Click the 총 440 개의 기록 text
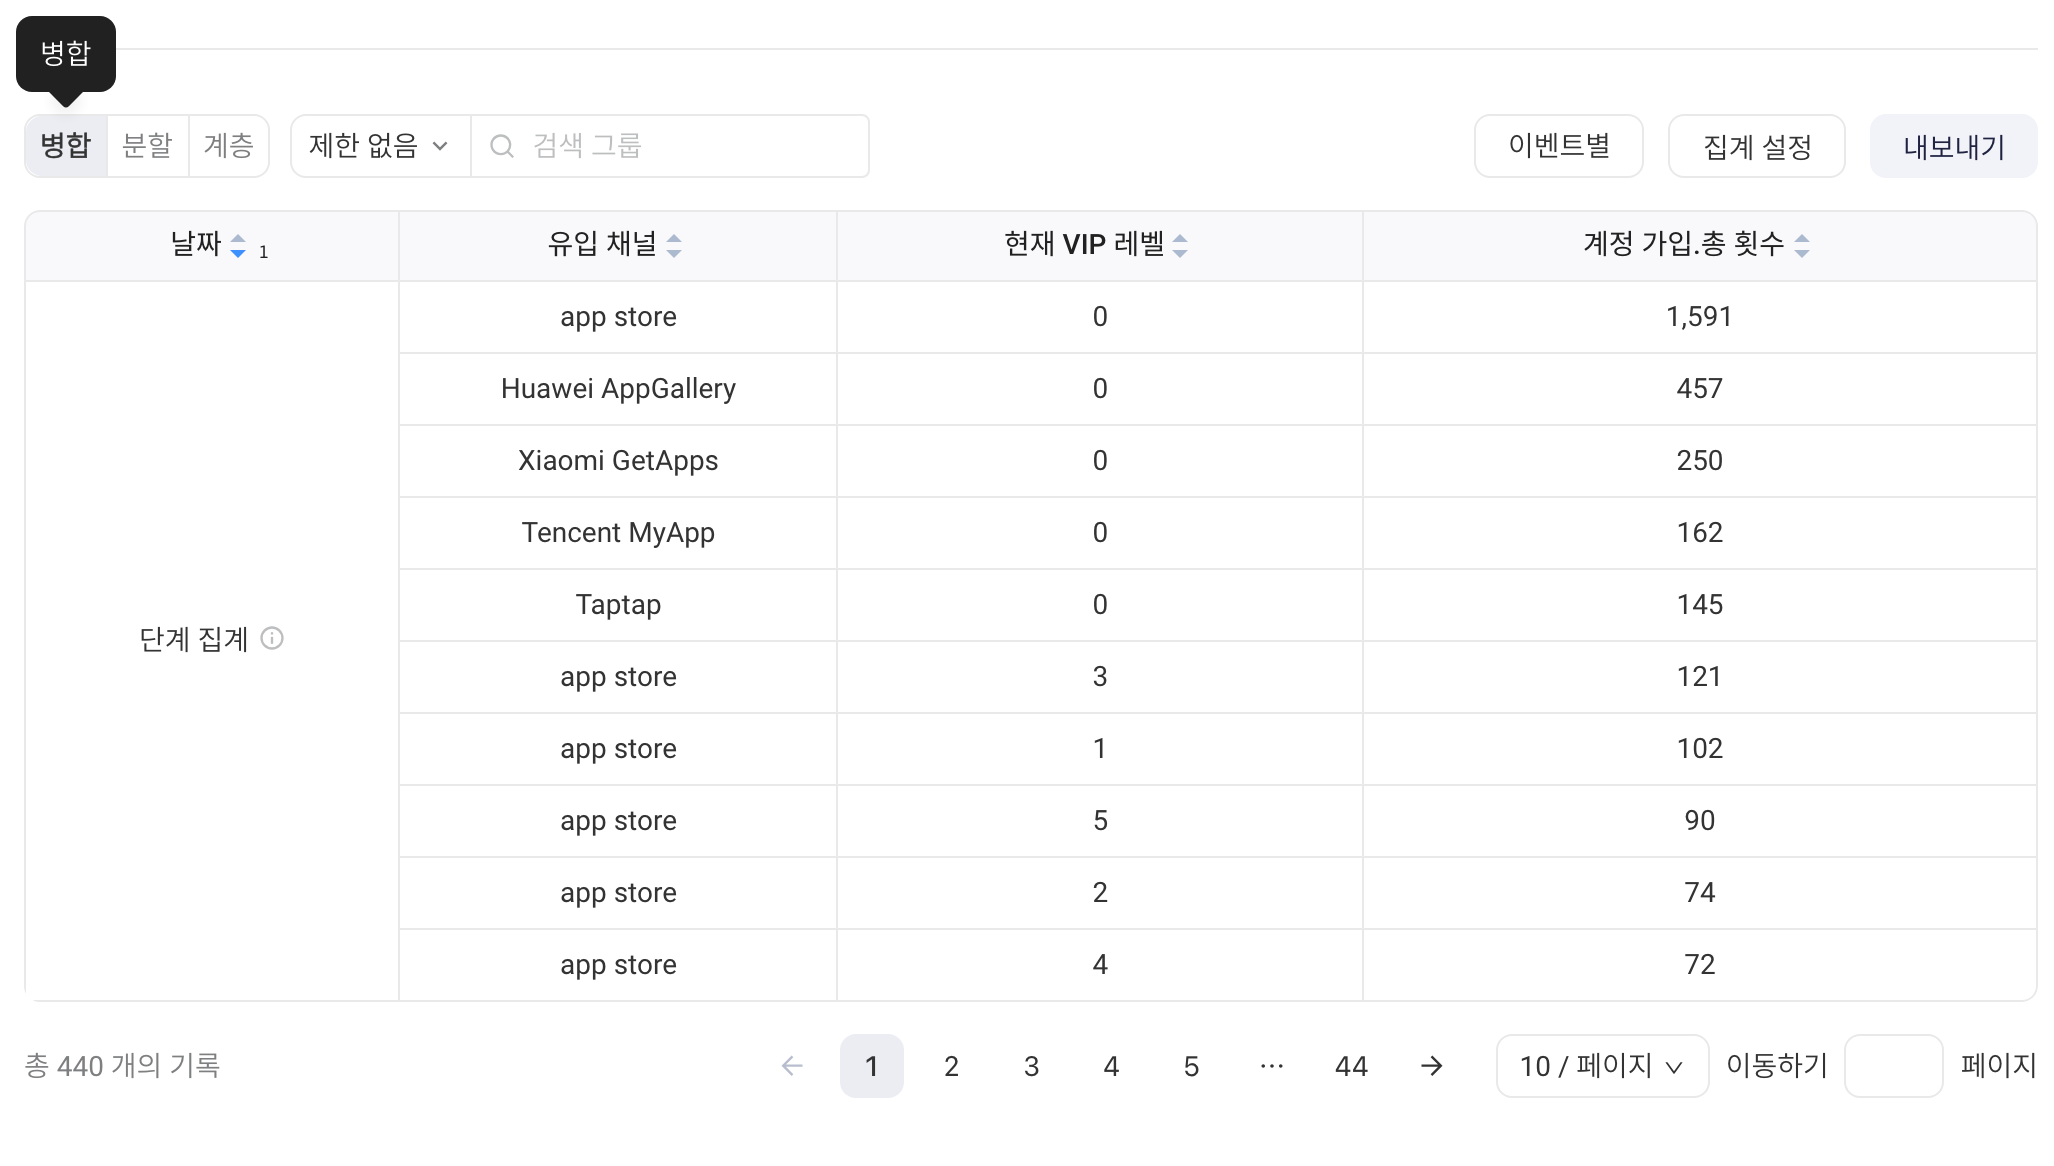2054x1166 pixels. (122, 1066)
